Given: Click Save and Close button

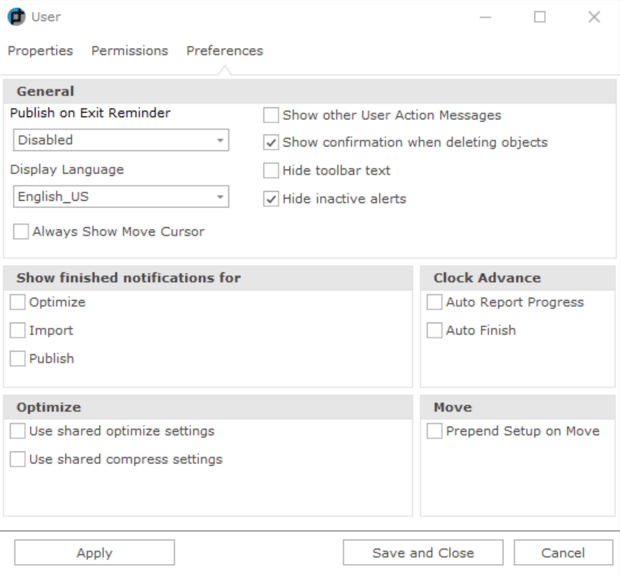Looking at the screenshot, I should tap(423, 552).
